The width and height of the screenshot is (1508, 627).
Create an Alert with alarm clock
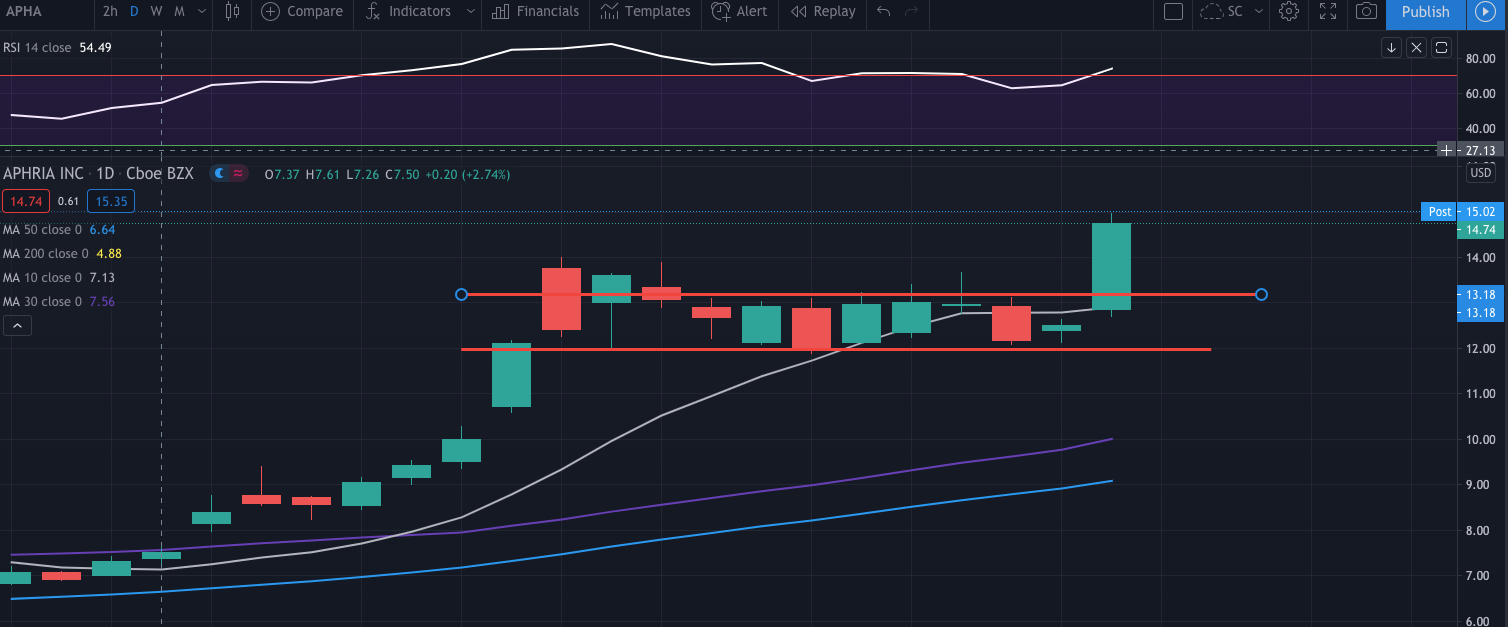720,12
